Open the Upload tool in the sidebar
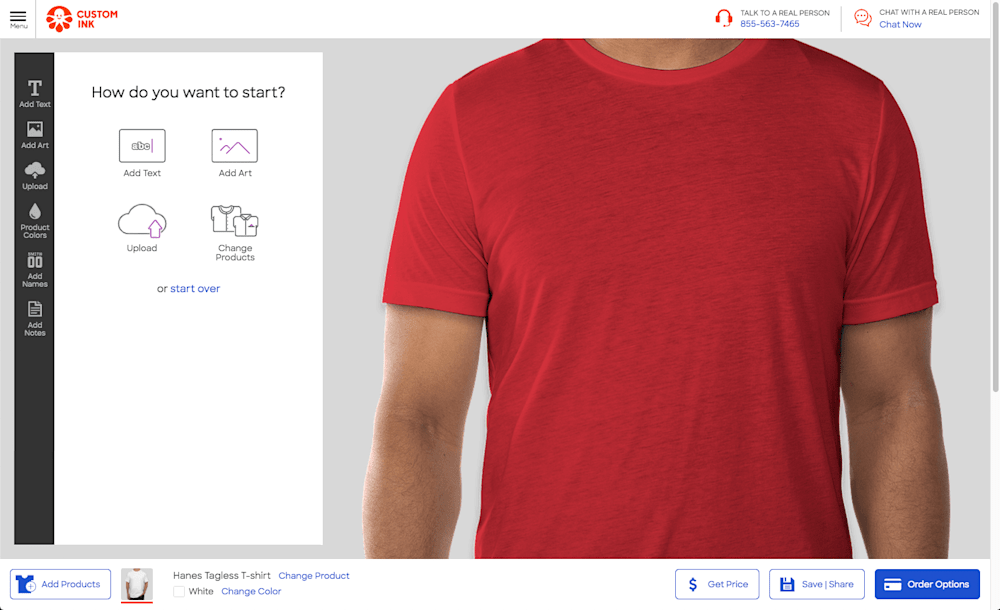Viewport: 1000px width, 610px height. click(x=35, y=176)
